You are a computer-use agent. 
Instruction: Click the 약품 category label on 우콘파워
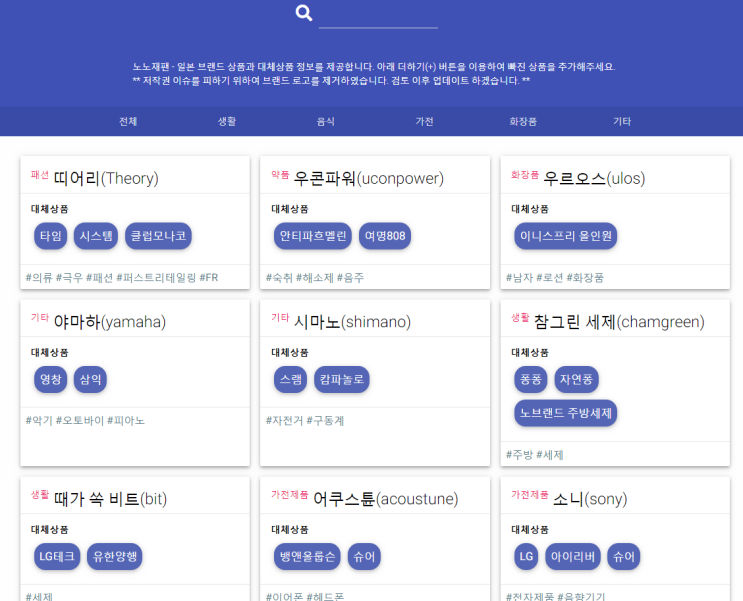coord(280,174)
